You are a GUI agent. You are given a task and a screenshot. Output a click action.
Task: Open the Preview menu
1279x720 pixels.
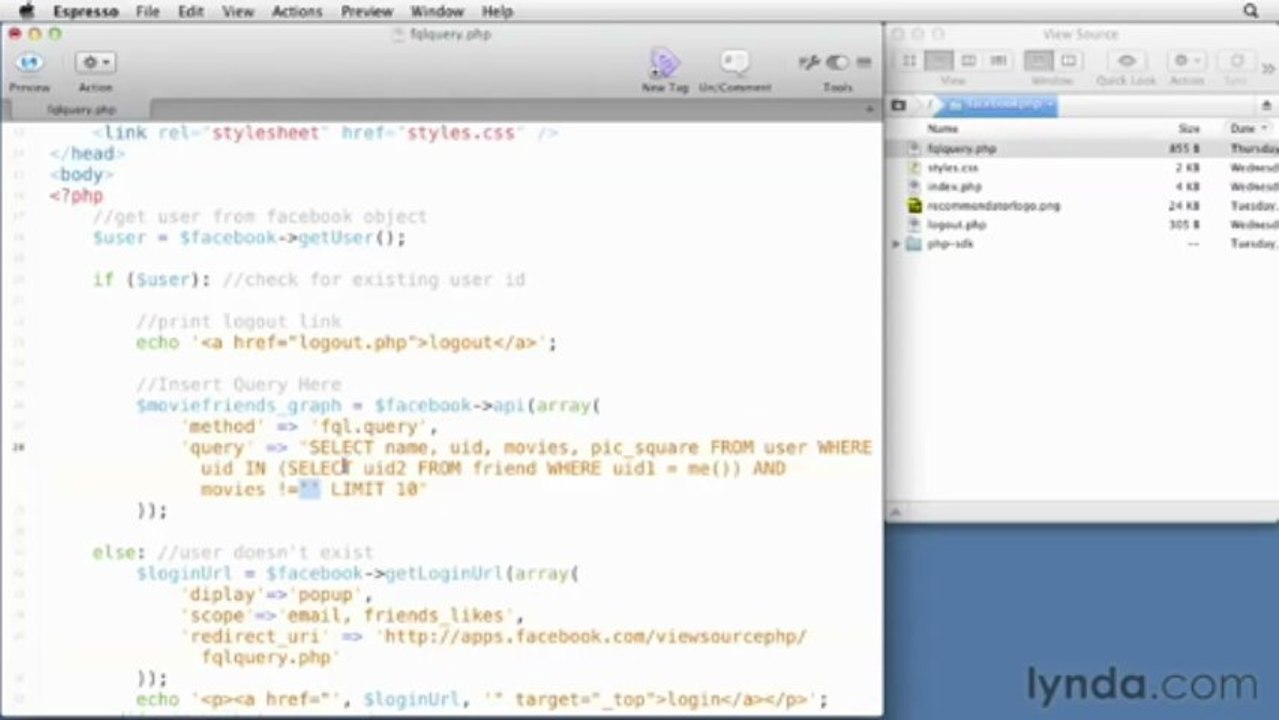pyautogui.click(x=366, y=11)
